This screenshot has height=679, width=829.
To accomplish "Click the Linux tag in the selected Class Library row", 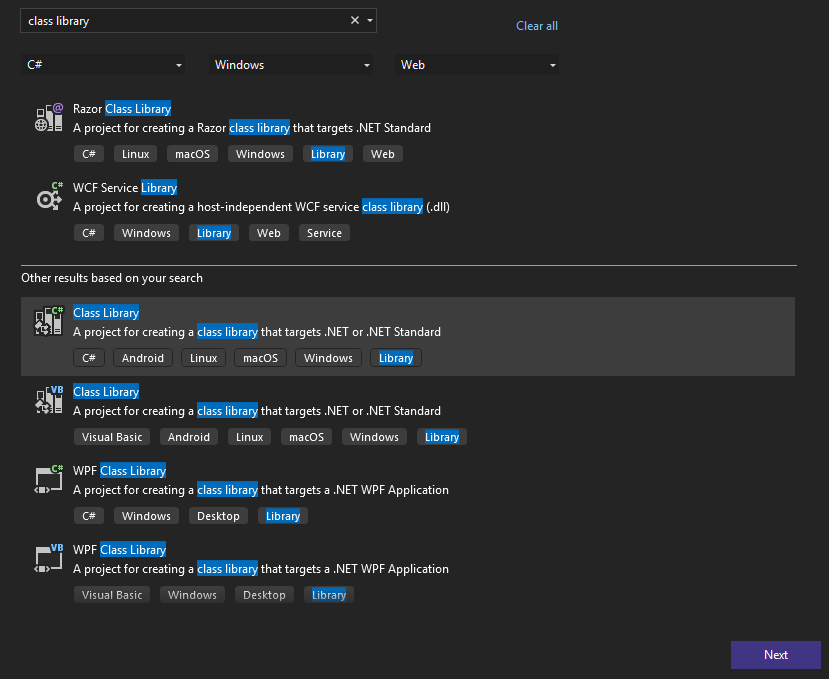I will click(204, 358).
